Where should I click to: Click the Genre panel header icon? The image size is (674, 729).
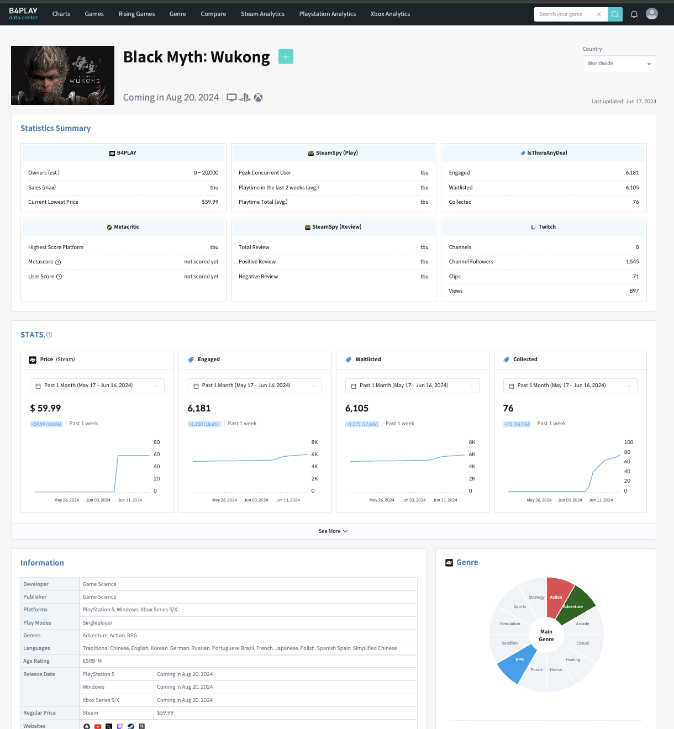point(449,563)
